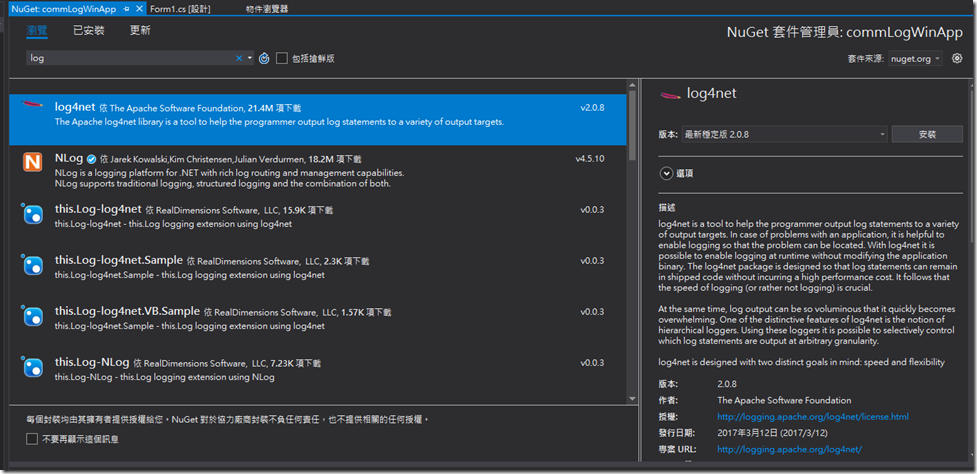Clear the search text with the X icon

coord(239,59)
